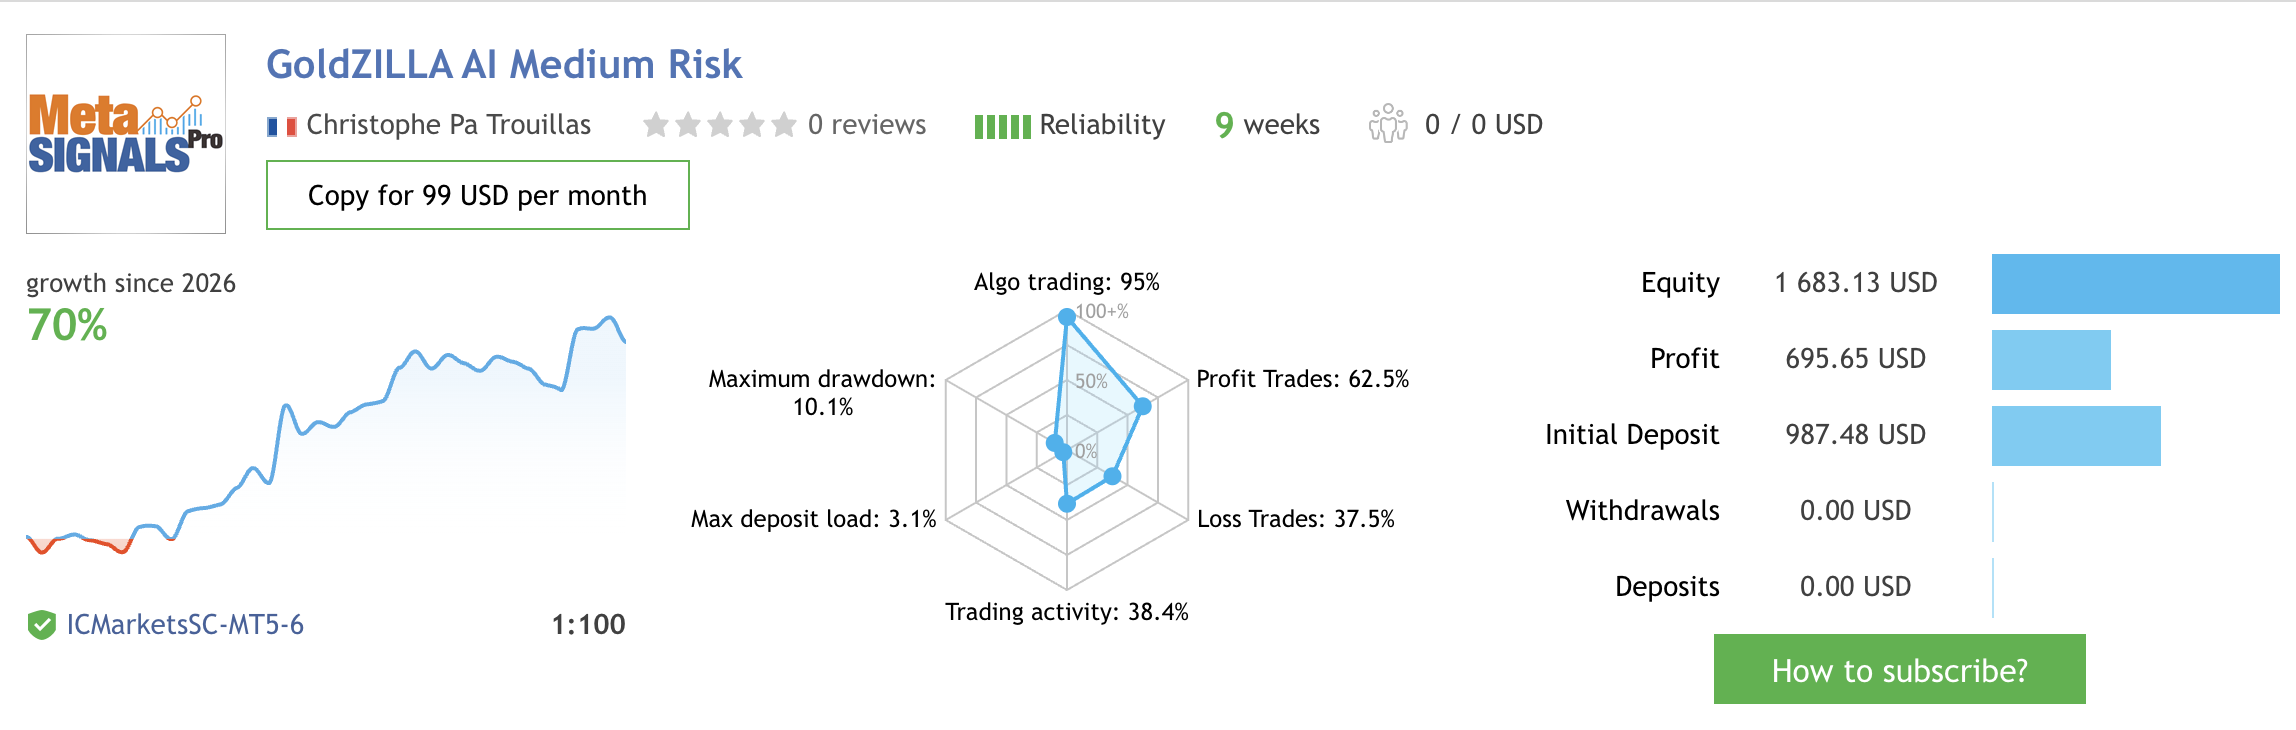Viewport: 2296px width, 730px height.
Task: Click the Equity blue bar
Action: click(2135, 284)
